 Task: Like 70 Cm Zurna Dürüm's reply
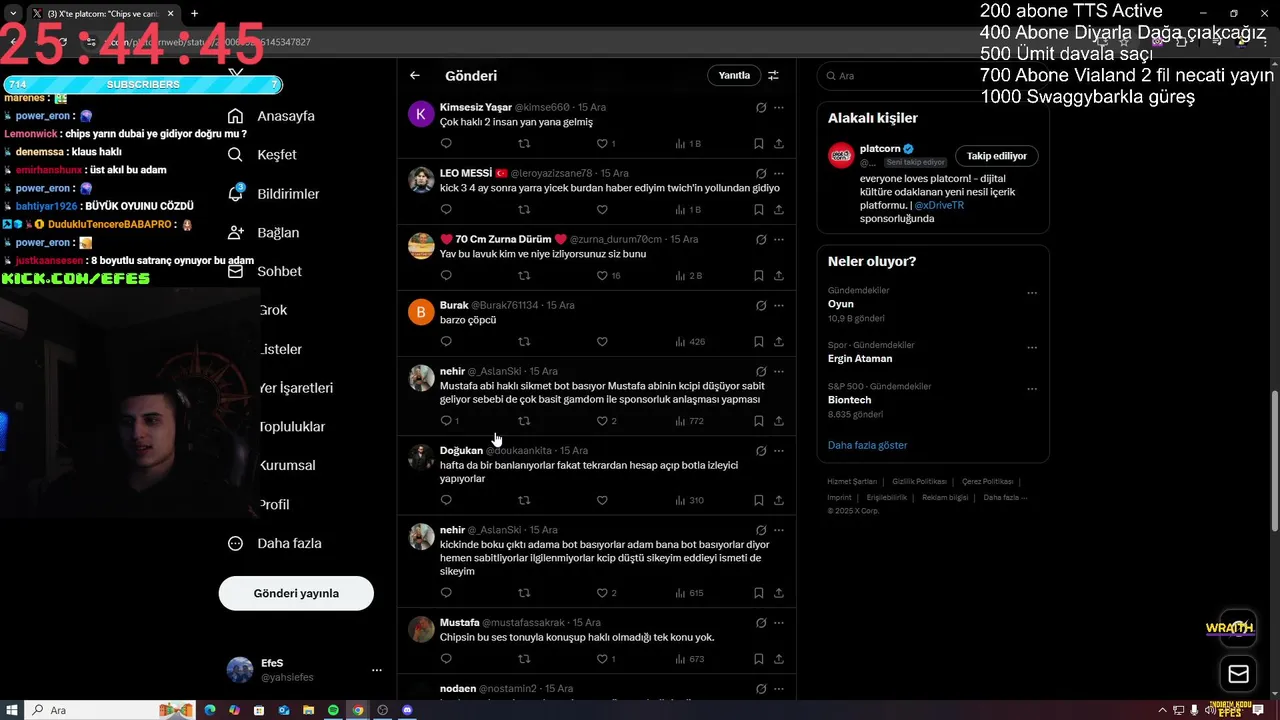602,276
